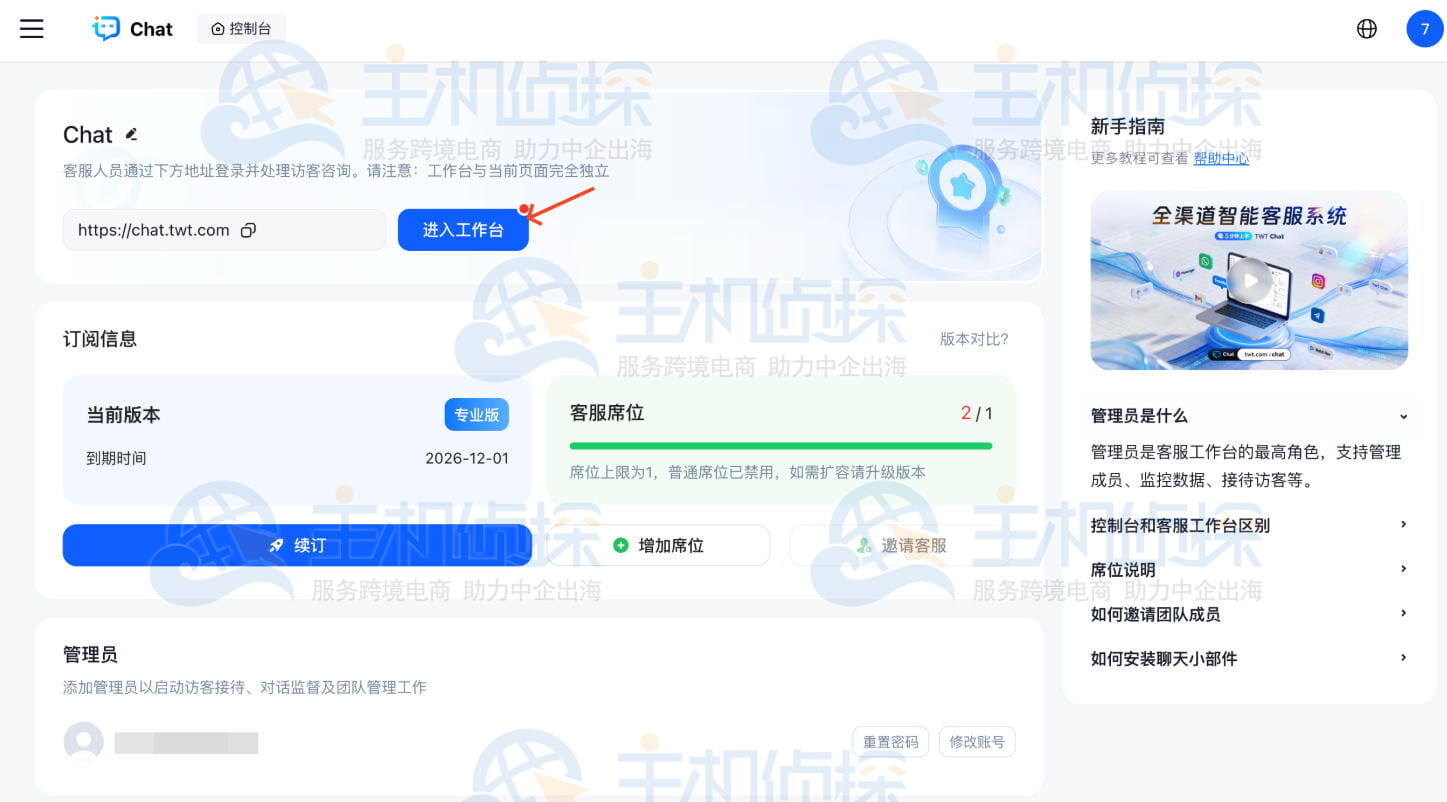Open the hamburger menu
The width and height of the screenshot is (1447, 802).
(x=32, y=29)
